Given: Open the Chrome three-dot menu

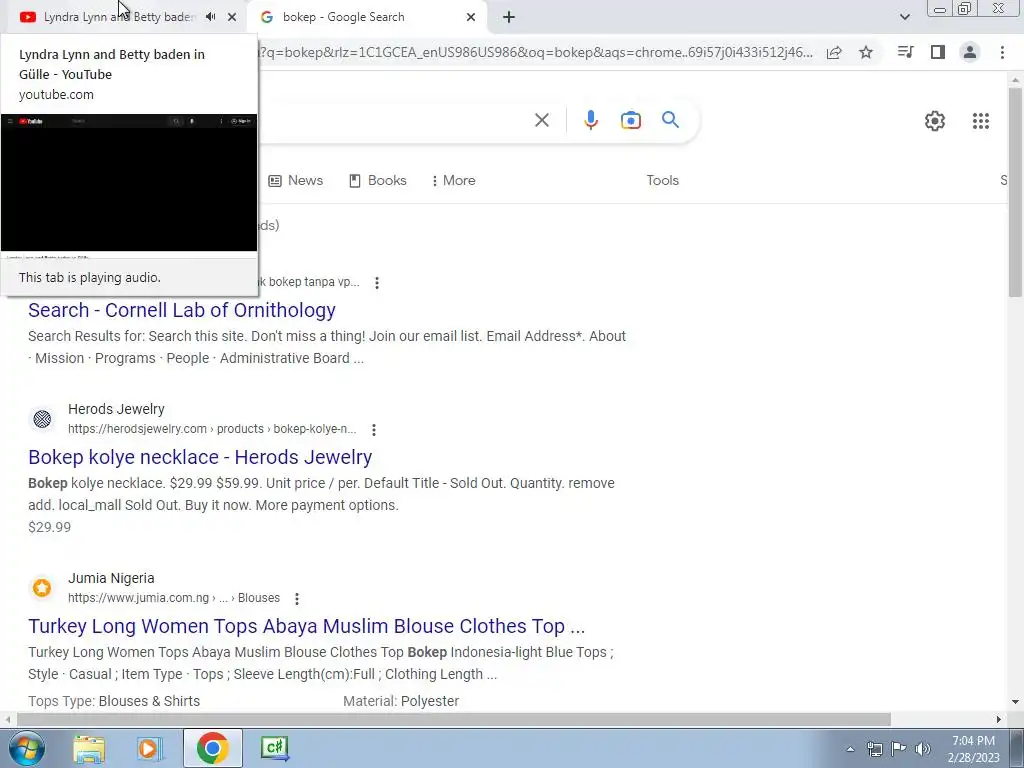Looking at the screenshot, I should [1002, 52].
